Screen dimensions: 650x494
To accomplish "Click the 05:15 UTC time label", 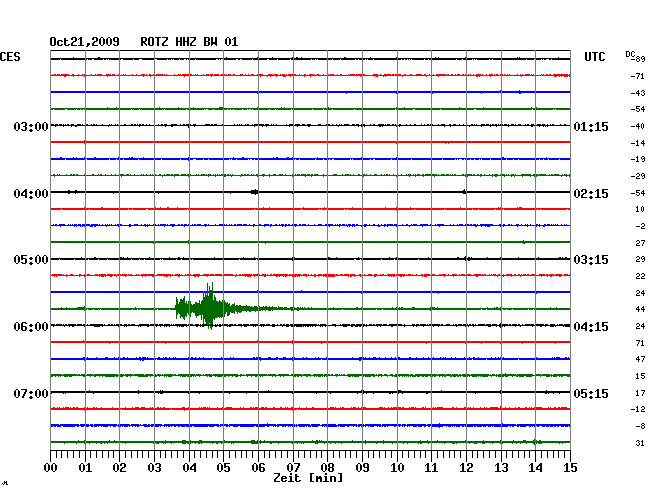I will tap(591, 393).
